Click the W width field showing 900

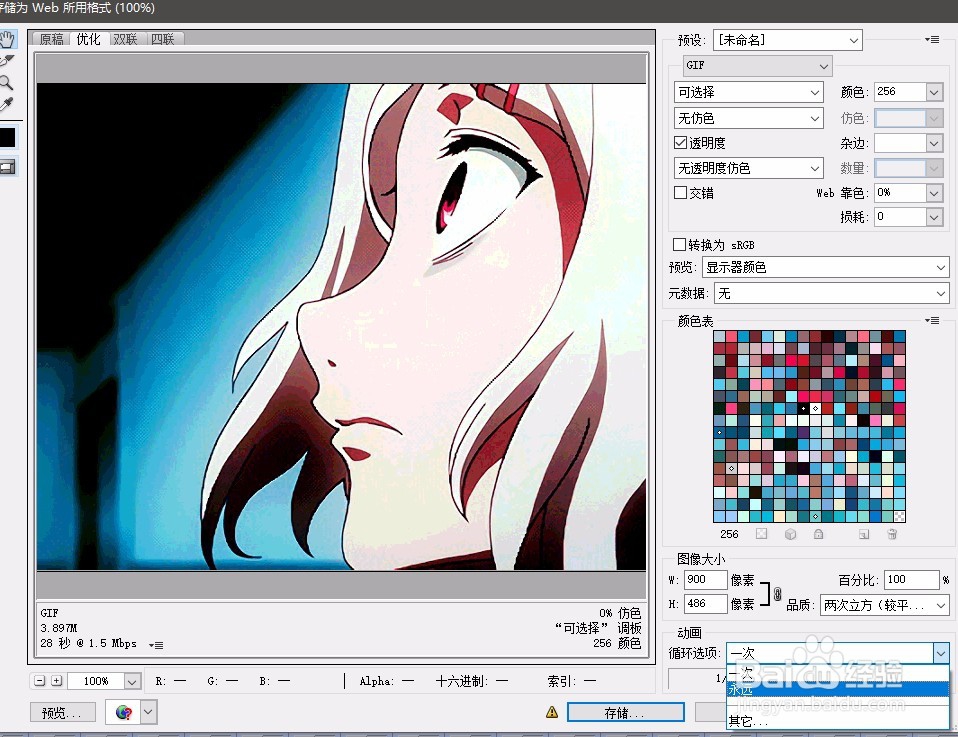point(705,579)
